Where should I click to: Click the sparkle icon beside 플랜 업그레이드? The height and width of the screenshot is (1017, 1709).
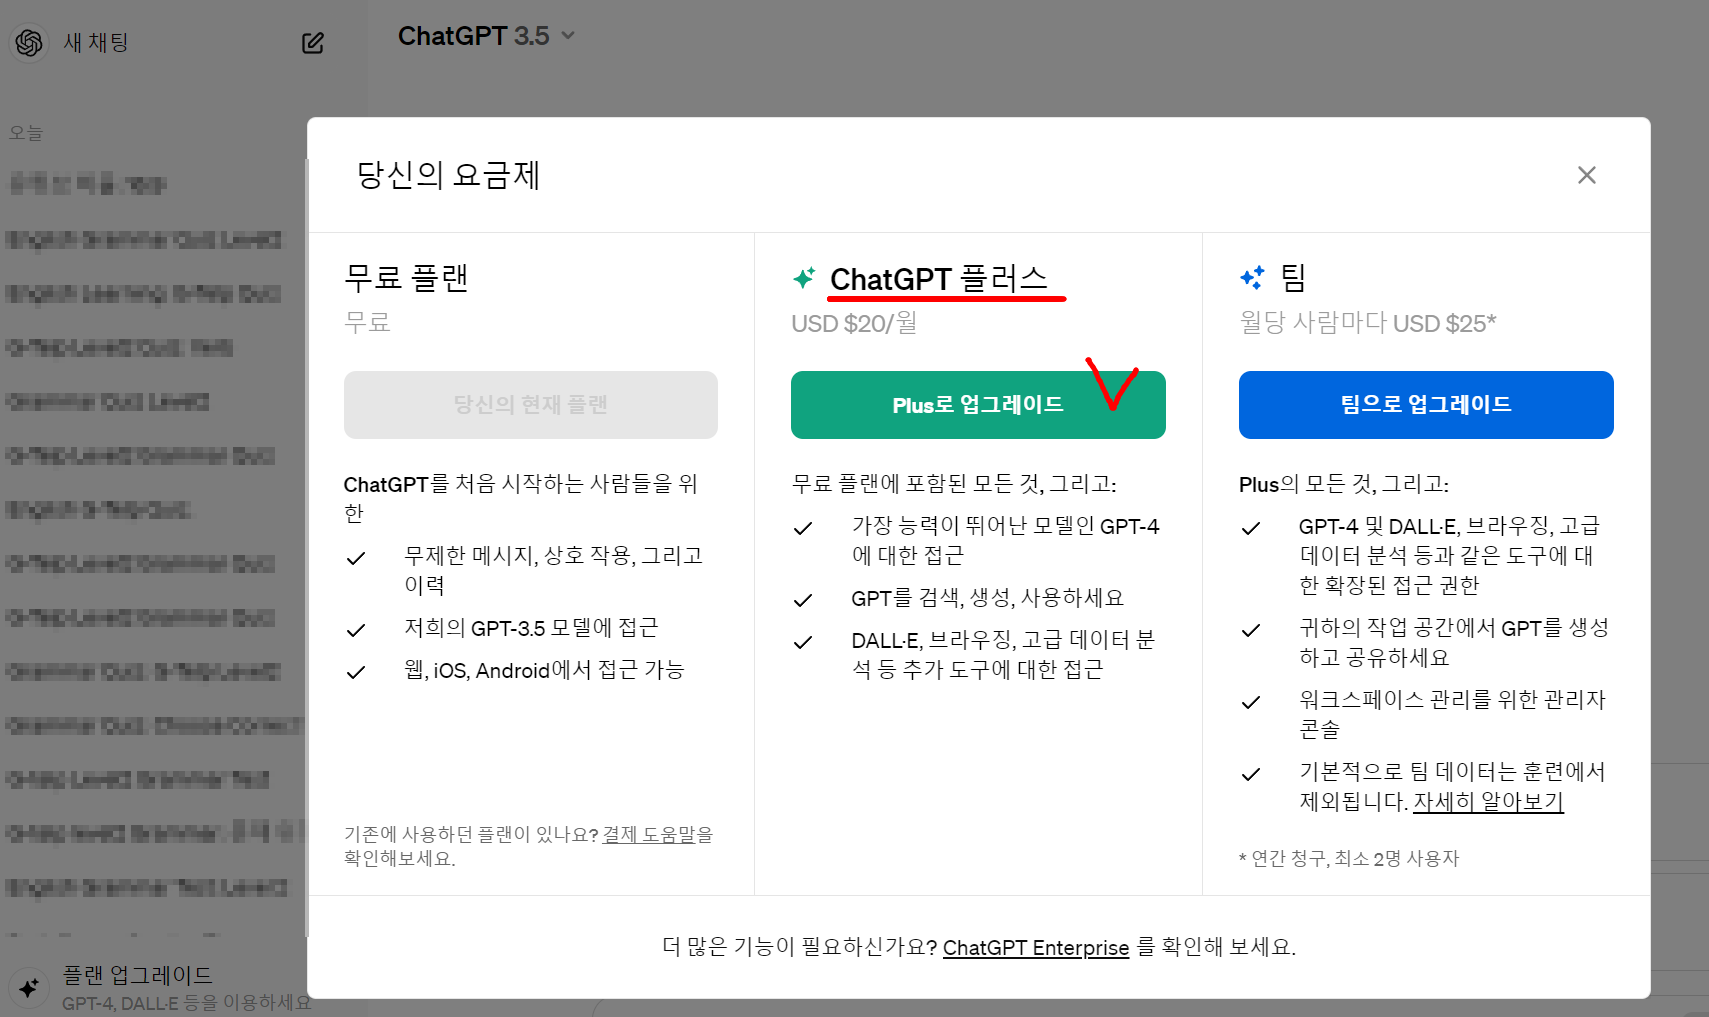coord(29,988)
